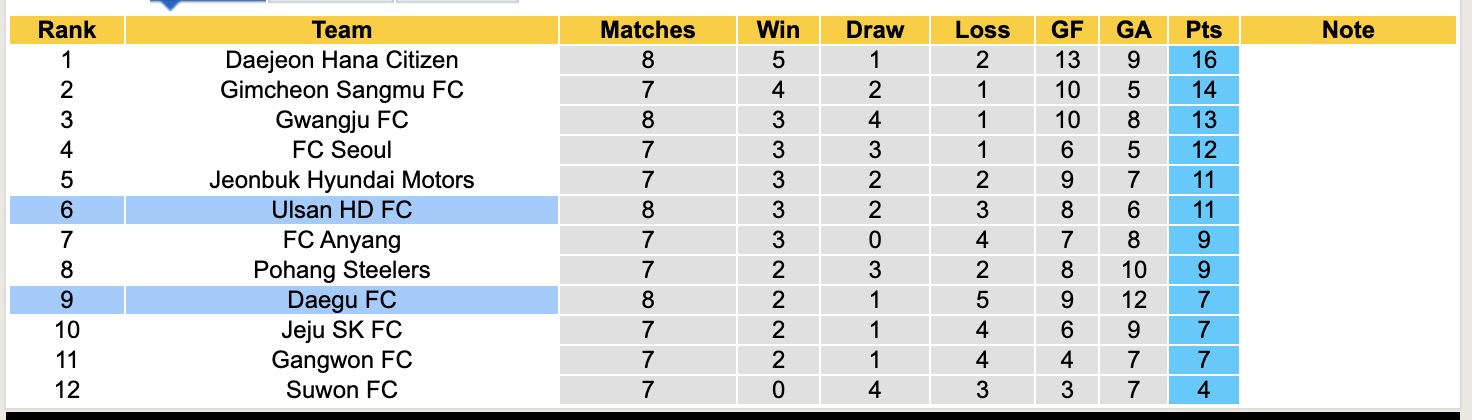The width and height of the screenshot is (1472, 420).
Task: Open Gimcheon Sangmu FC team page
Action: point(341,90)
